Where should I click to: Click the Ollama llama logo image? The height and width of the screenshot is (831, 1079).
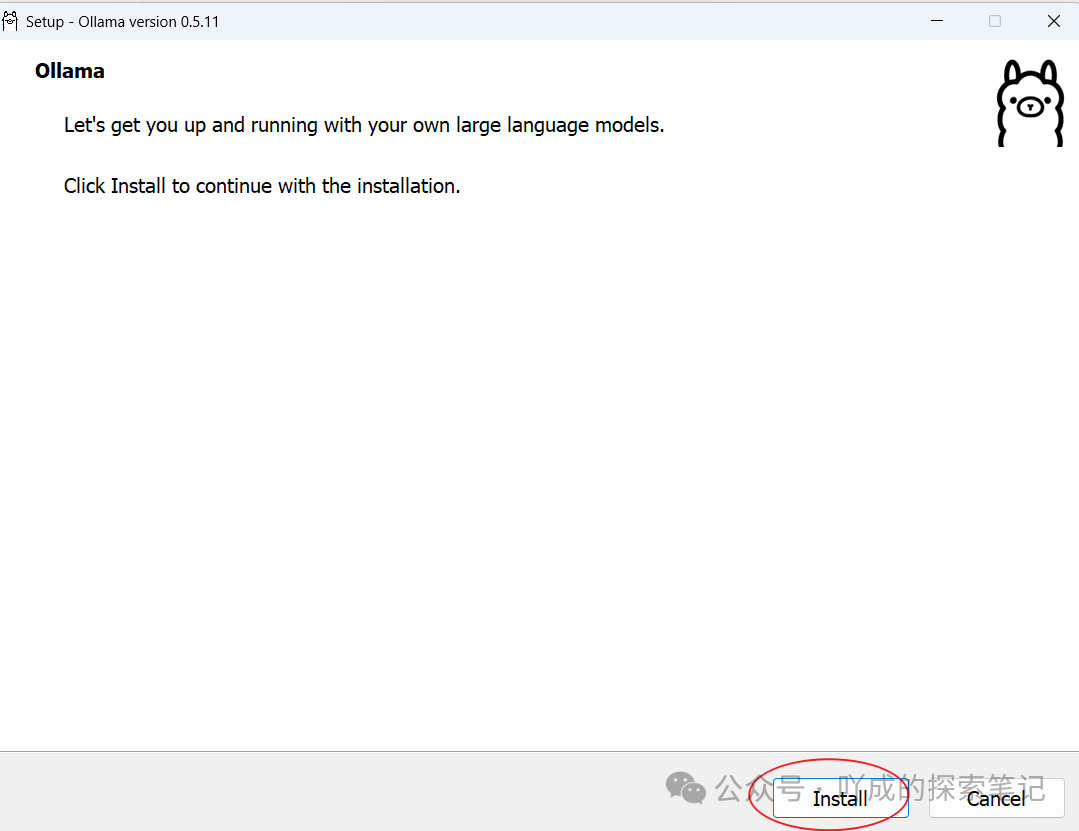pyautogui.click(x=1030, y=103)
